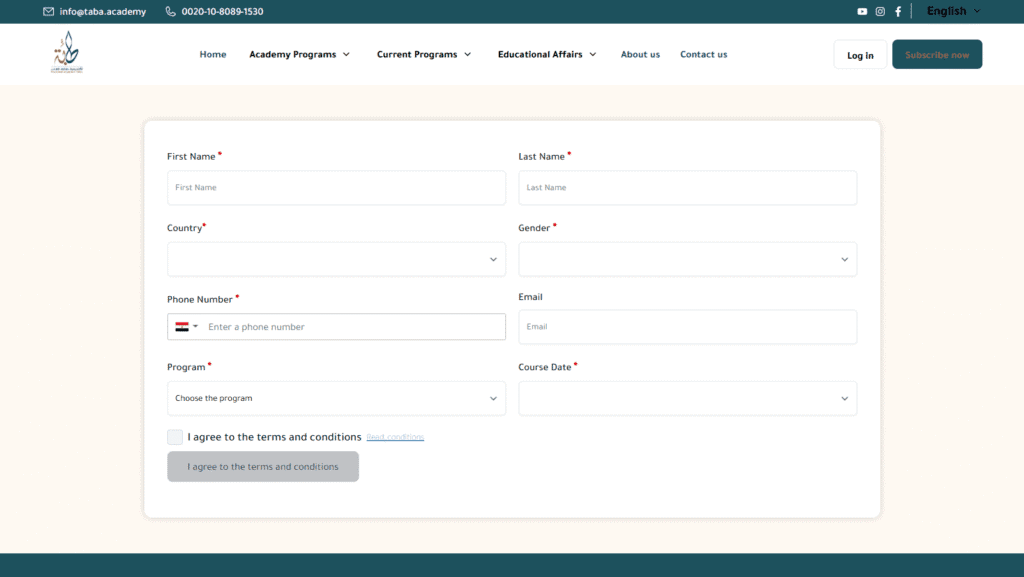Open the Country dropdown

pyautogui.click(x=336, y=259)
